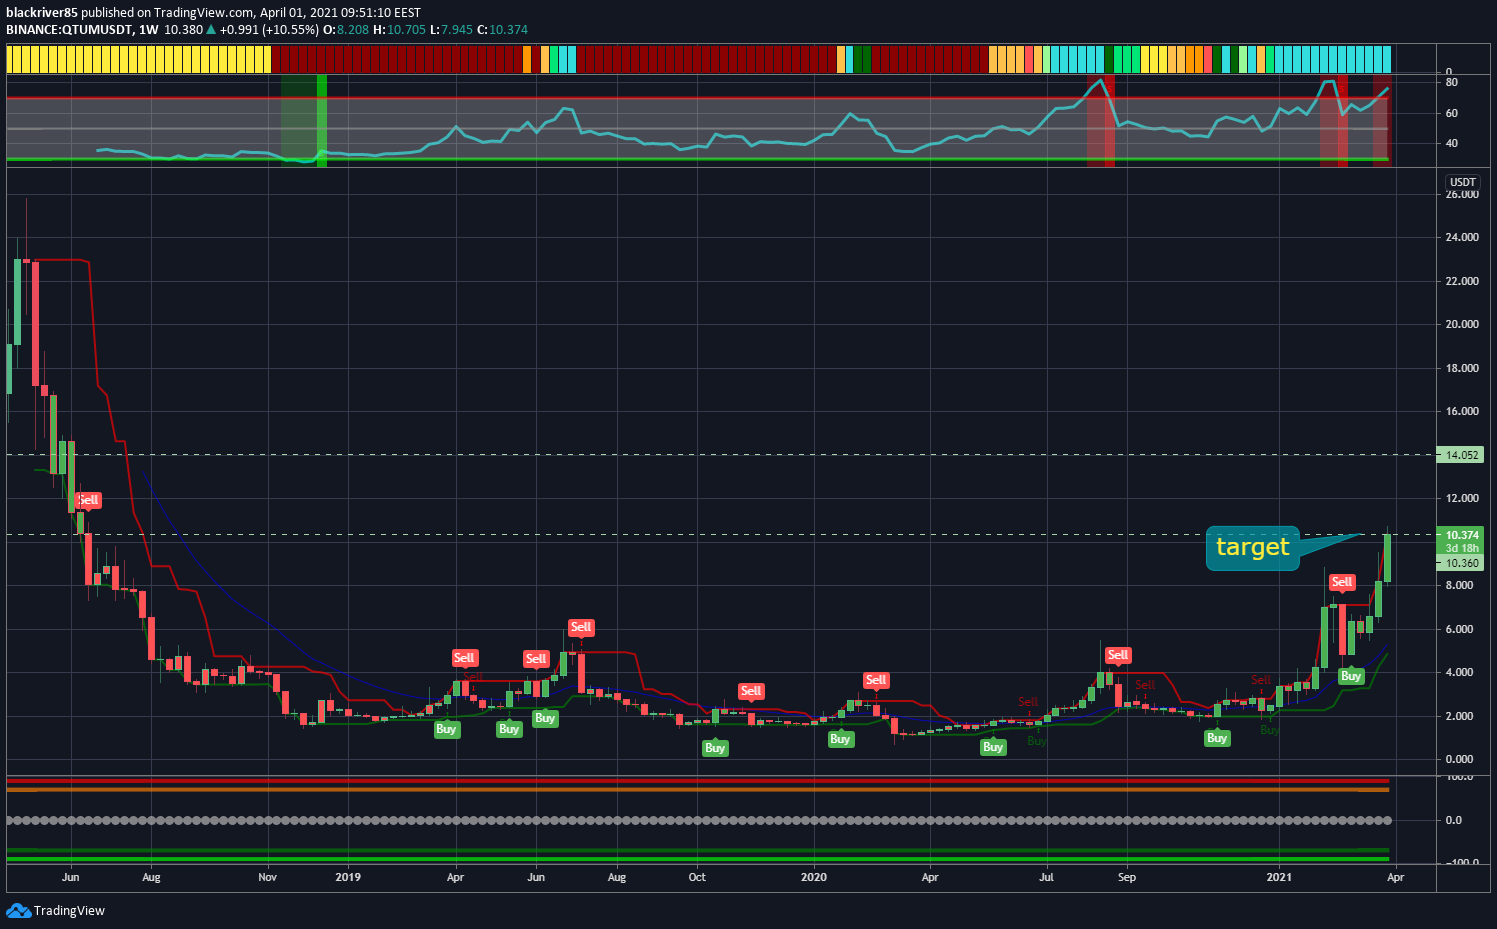The width and height of the screenshot is (1497, 929).
Task: Click the Sell marker from February 2021
Action: pos(1342,582)
